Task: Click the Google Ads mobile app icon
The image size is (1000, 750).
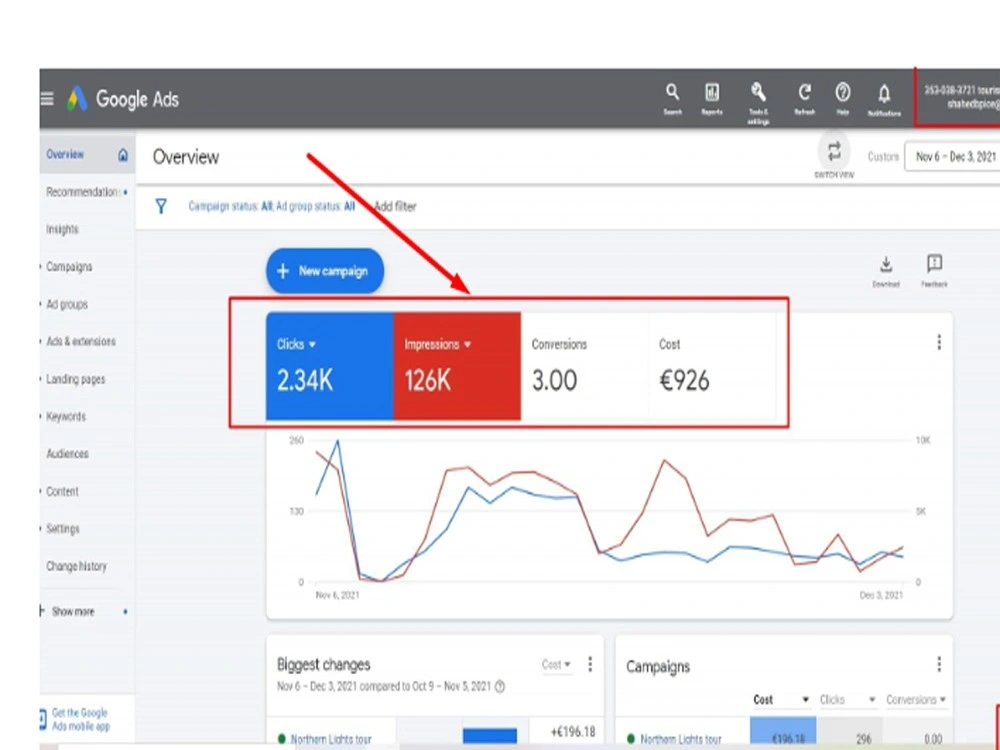Action: point(43,719)
